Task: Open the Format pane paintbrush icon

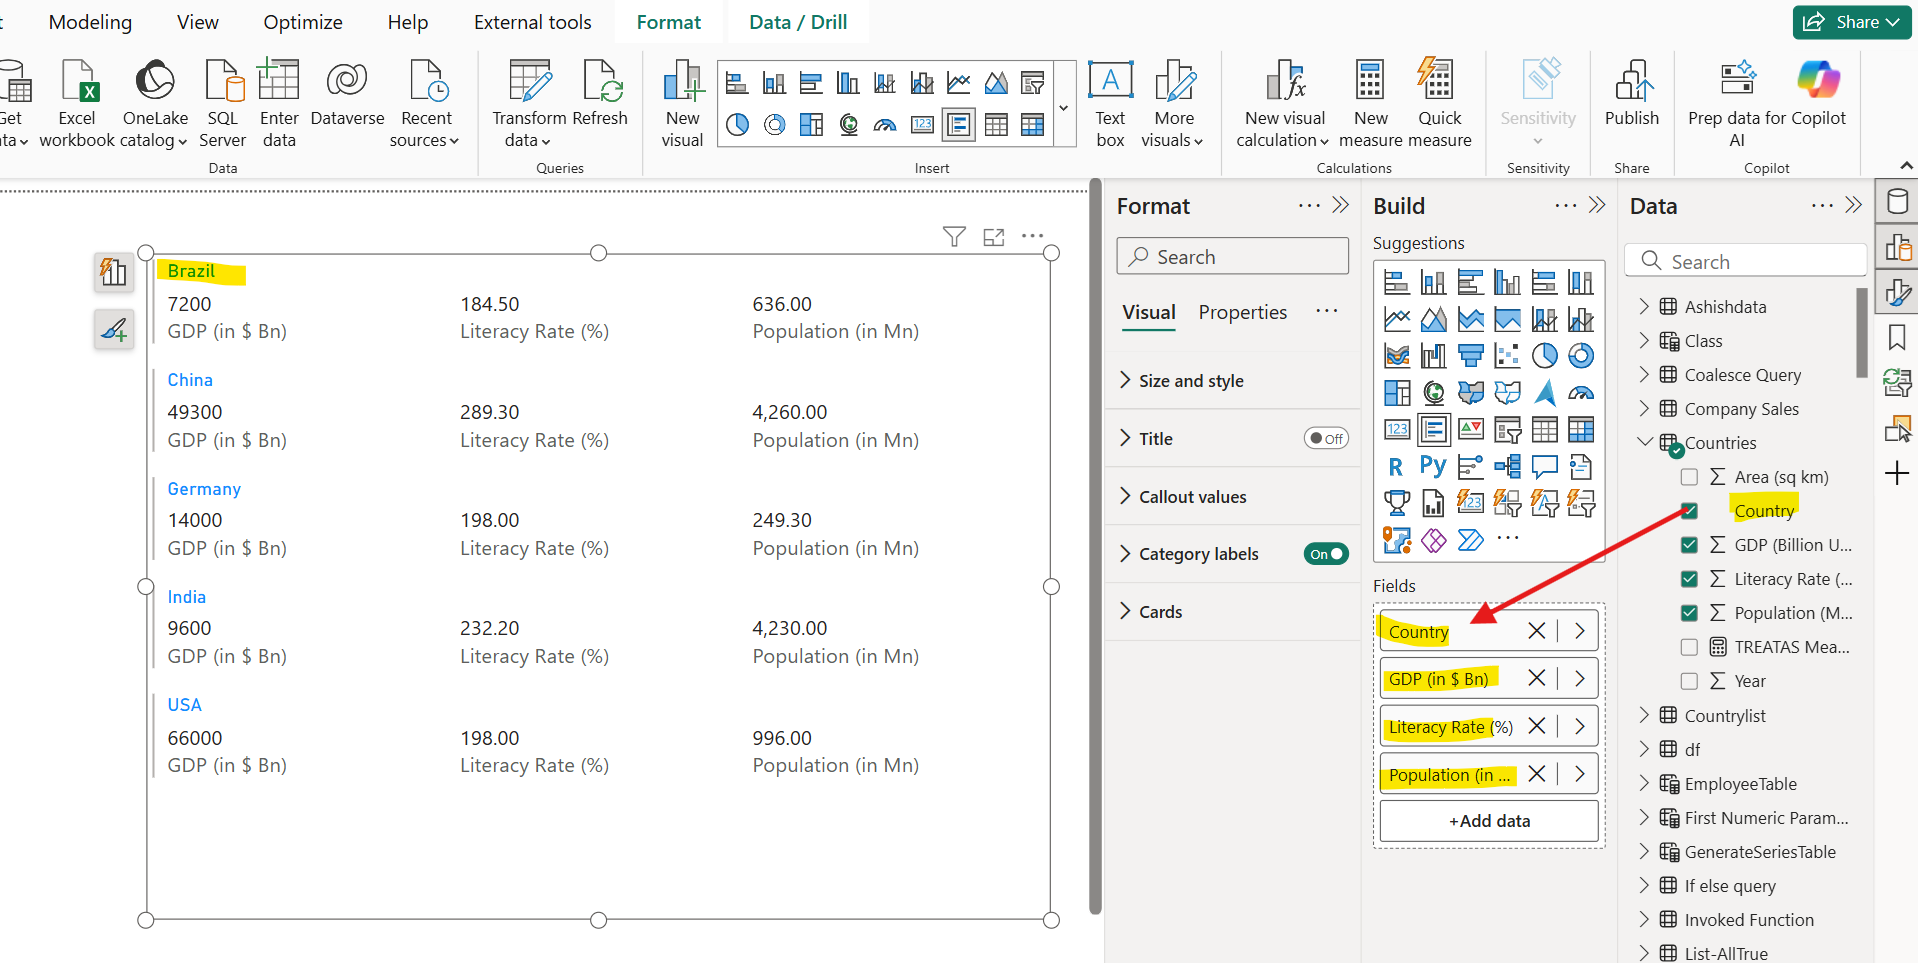Action: pyautogui.click(x=1896, y=292)
